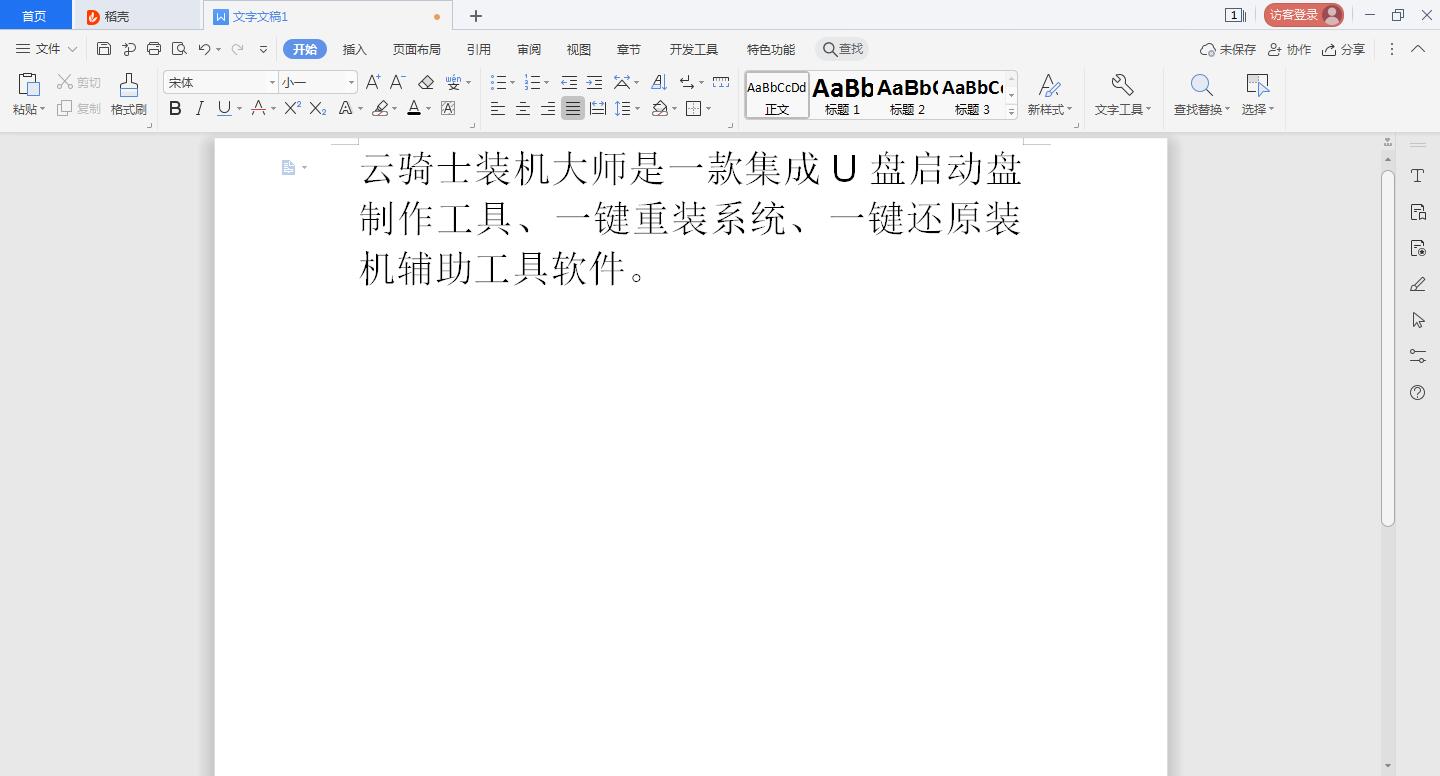
Task: Open the borders dropdown arrow
Action: pyautogui.click(x=708, y=108)
